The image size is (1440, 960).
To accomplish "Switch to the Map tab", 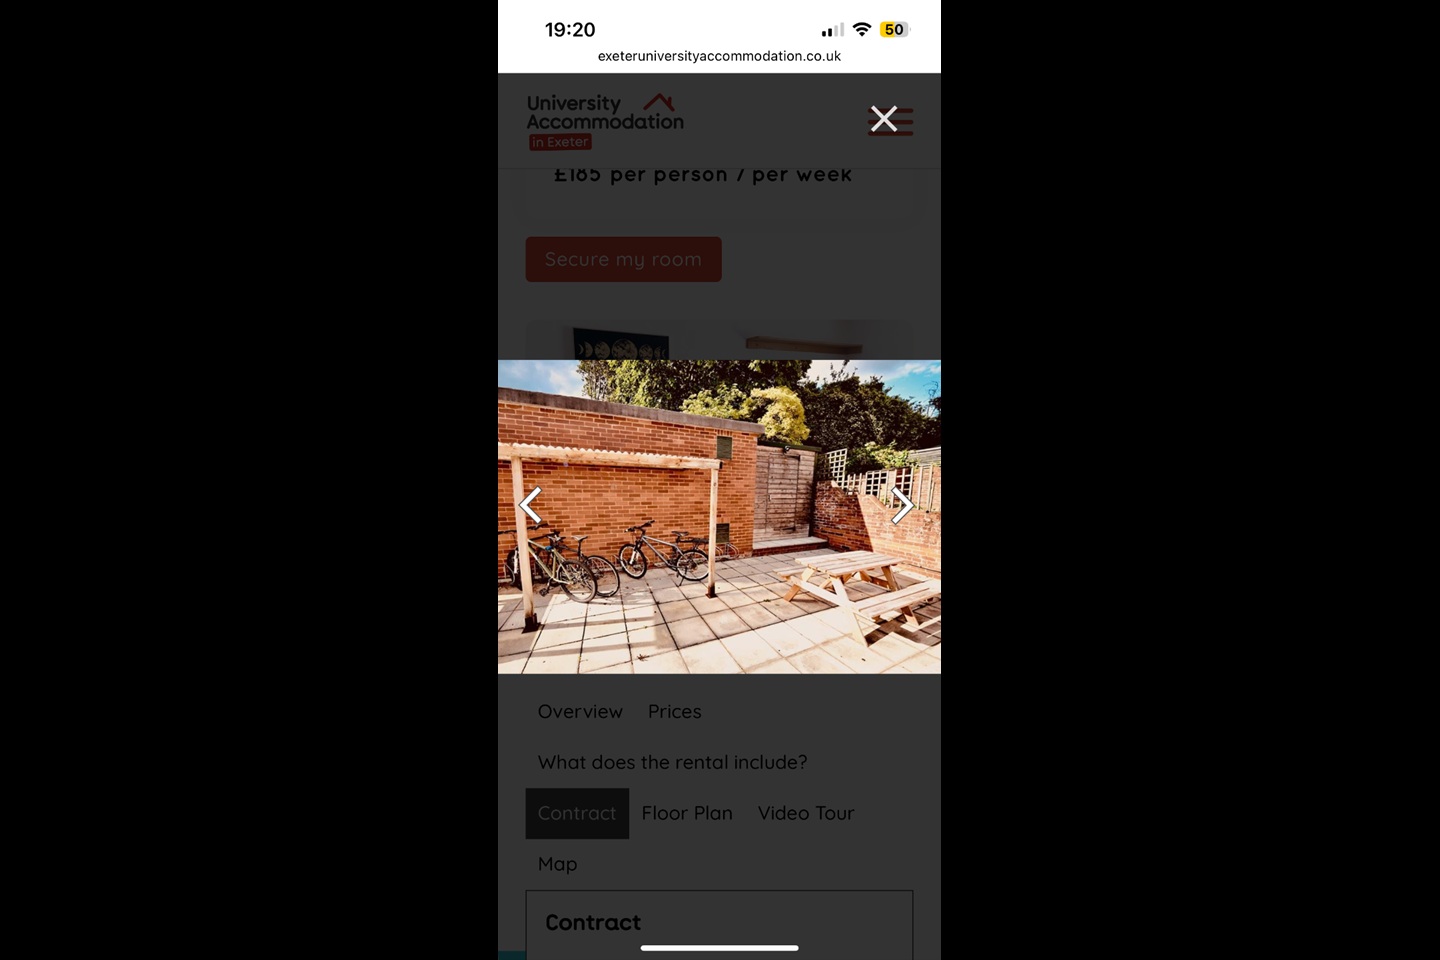I will pyautogui.click(x=557, y=865).
